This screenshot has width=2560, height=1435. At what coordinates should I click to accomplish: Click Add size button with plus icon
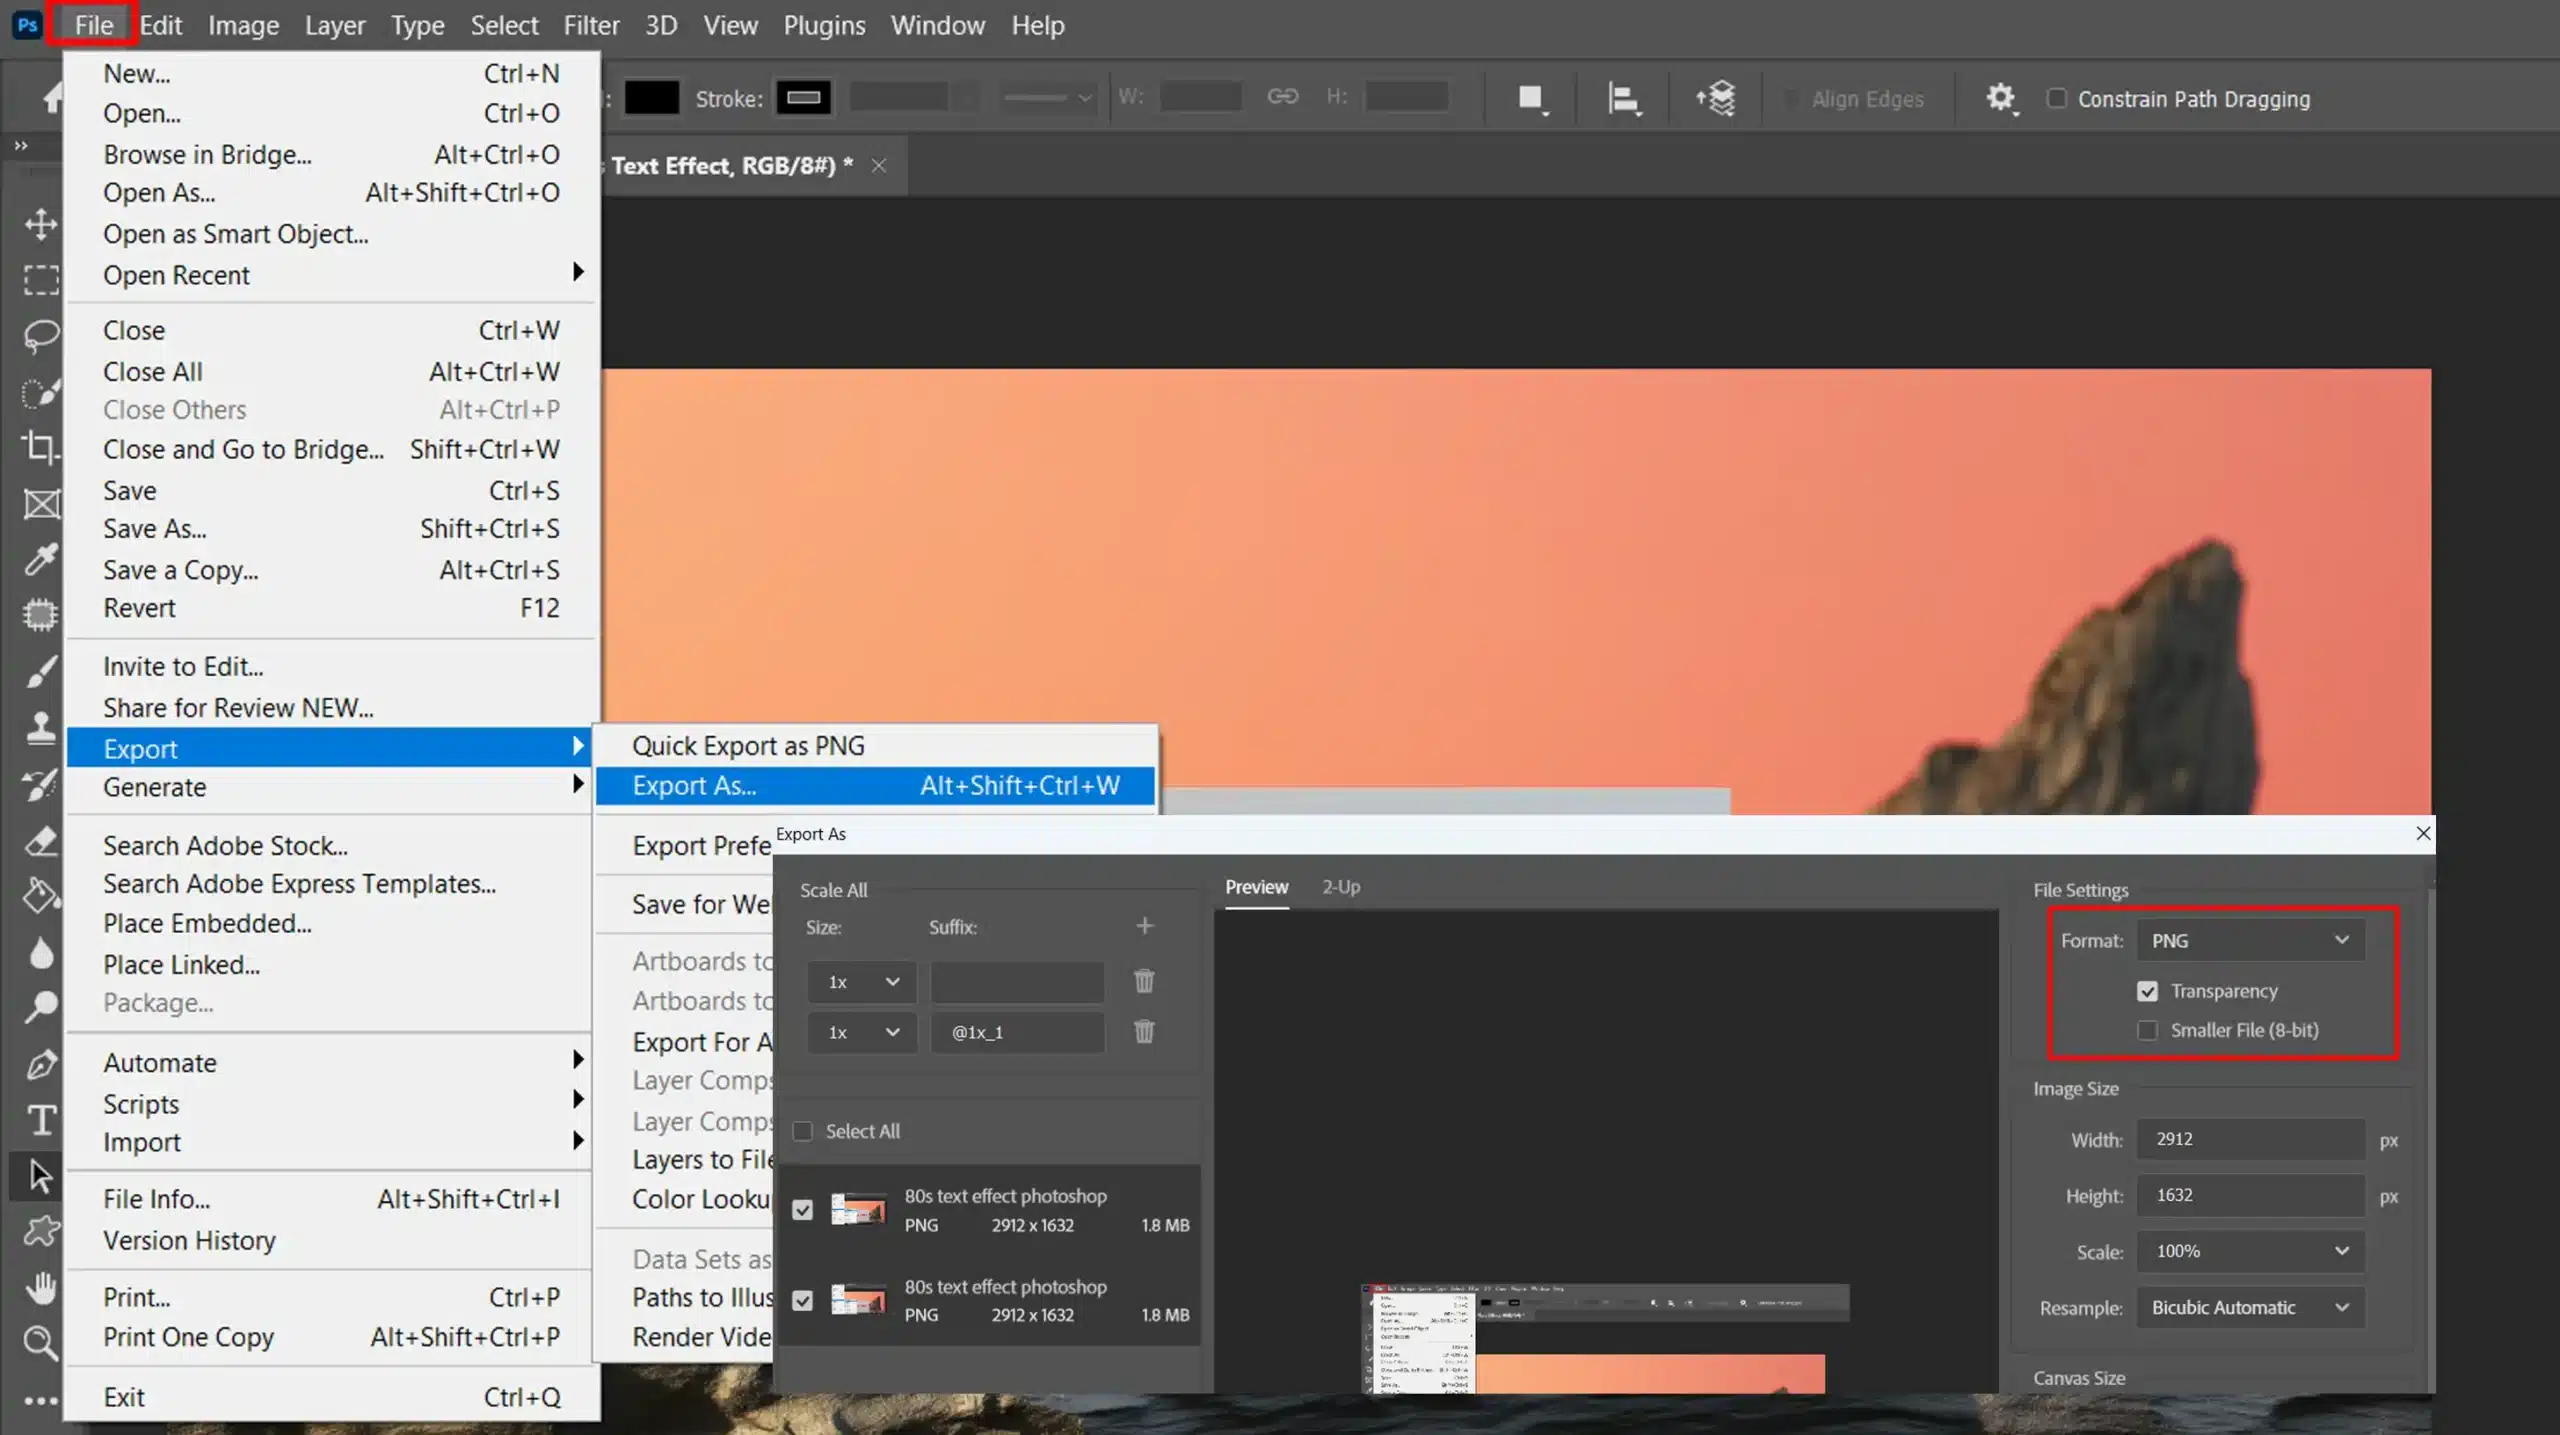coord(1145,927)
